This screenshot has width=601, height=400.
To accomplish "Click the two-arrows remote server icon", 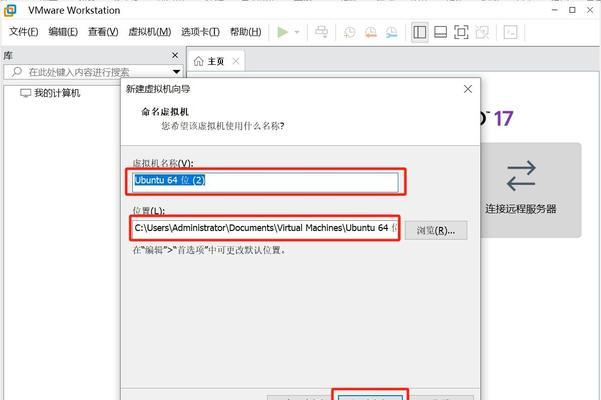I will [521, 175].
